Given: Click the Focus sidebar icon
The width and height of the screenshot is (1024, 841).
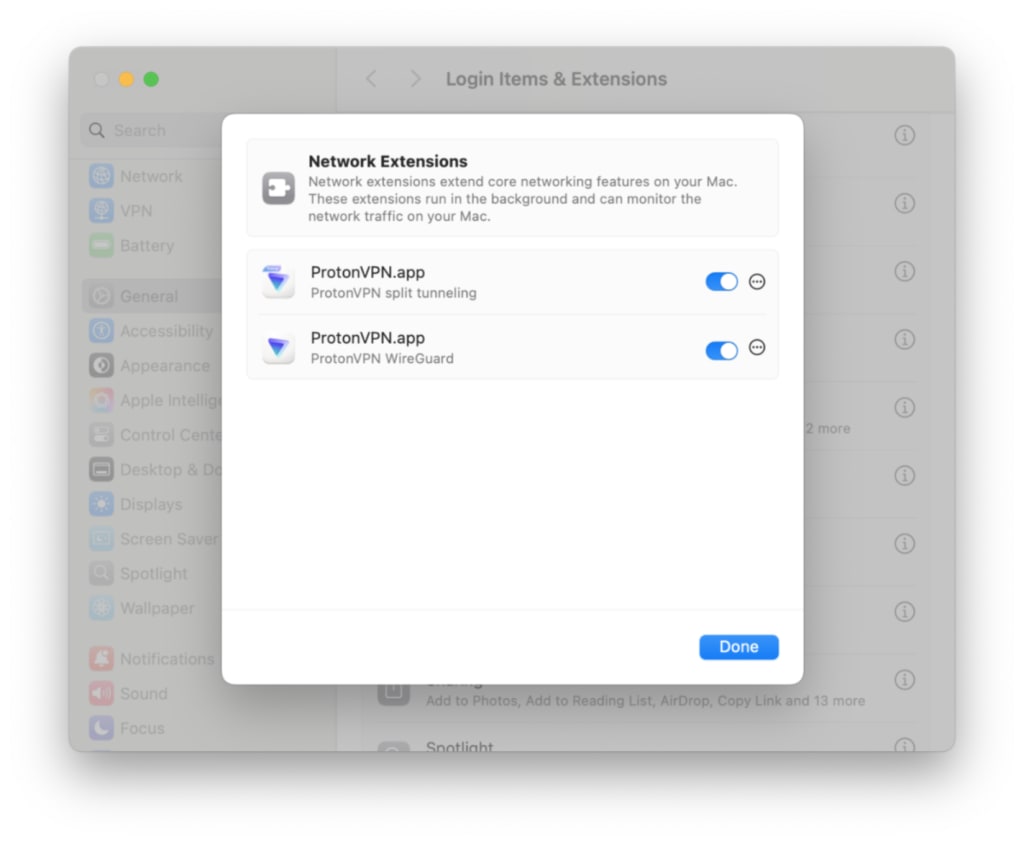Looking at the screenshot, I should (x=102, y=728).
